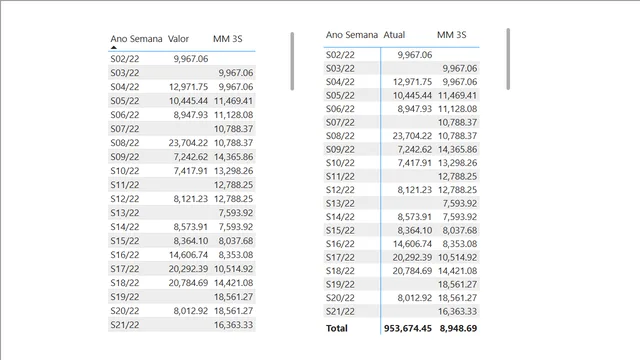Image resolution: width=640 pixels, height=360 pixels.
Task: Click MM 3S header in the Valor table
Action: coord(227,39)
